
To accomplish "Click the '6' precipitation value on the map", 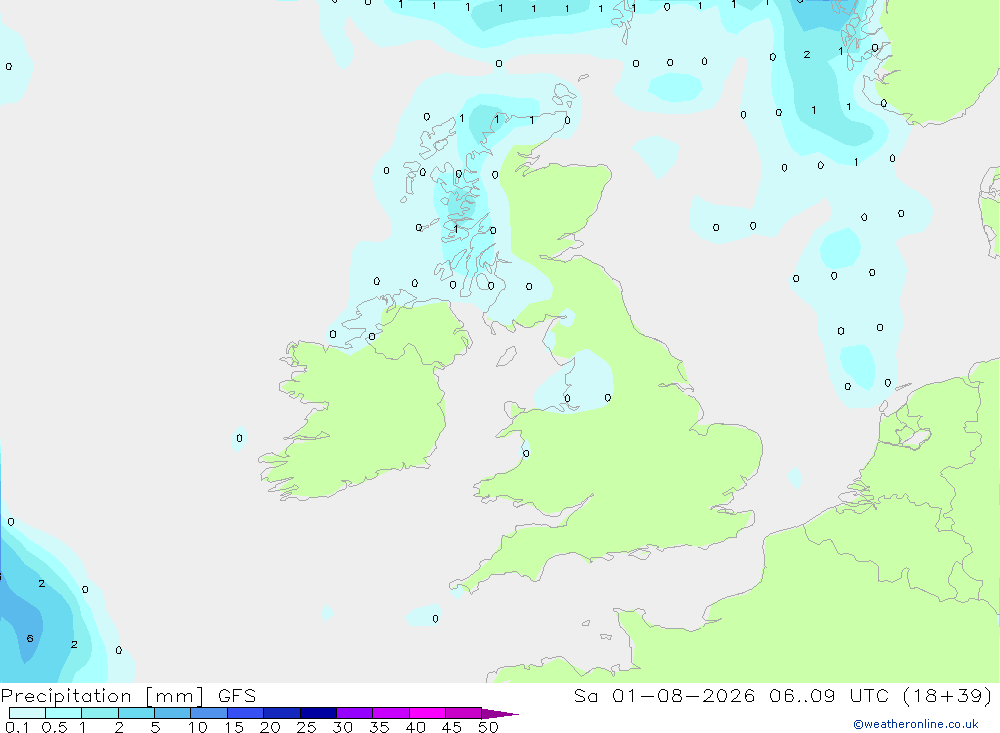I will click(x=30, y=639).
